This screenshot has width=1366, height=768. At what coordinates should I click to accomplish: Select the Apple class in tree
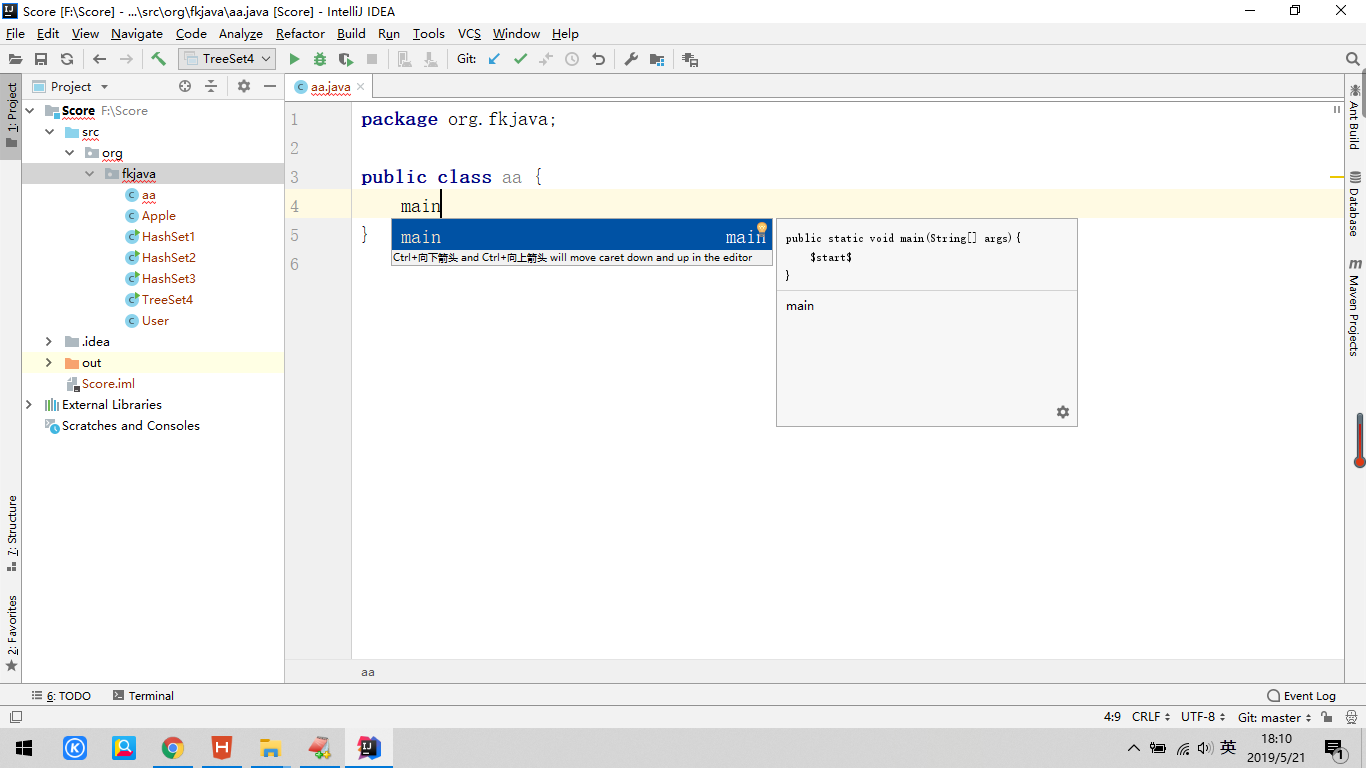[158, 216]
